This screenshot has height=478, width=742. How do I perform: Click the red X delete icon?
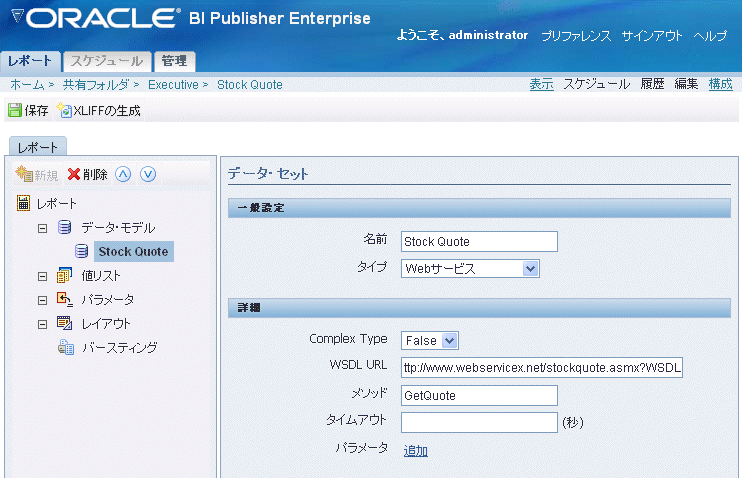pos(73,174)
